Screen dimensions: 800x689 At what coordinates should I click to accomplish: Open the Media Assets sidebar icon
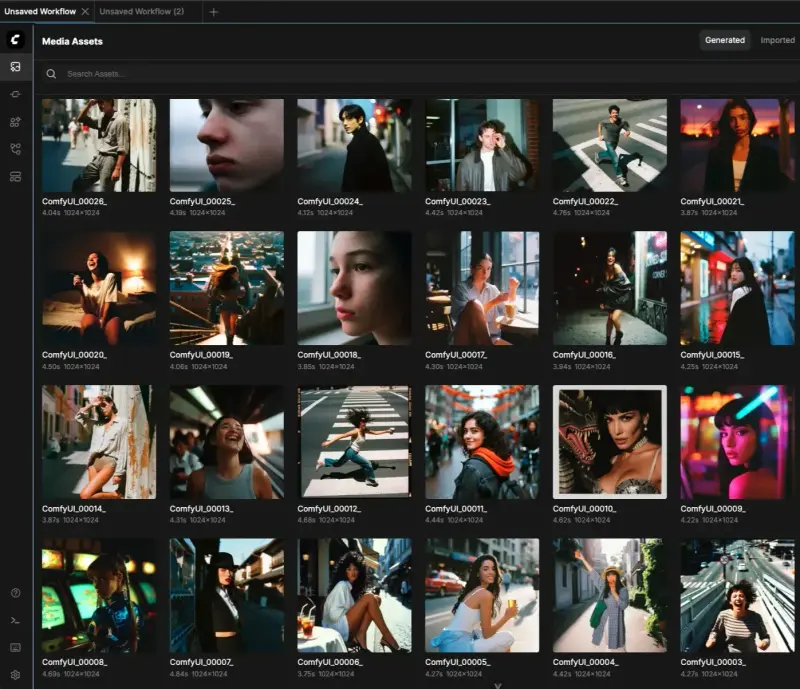pos(15,67)
